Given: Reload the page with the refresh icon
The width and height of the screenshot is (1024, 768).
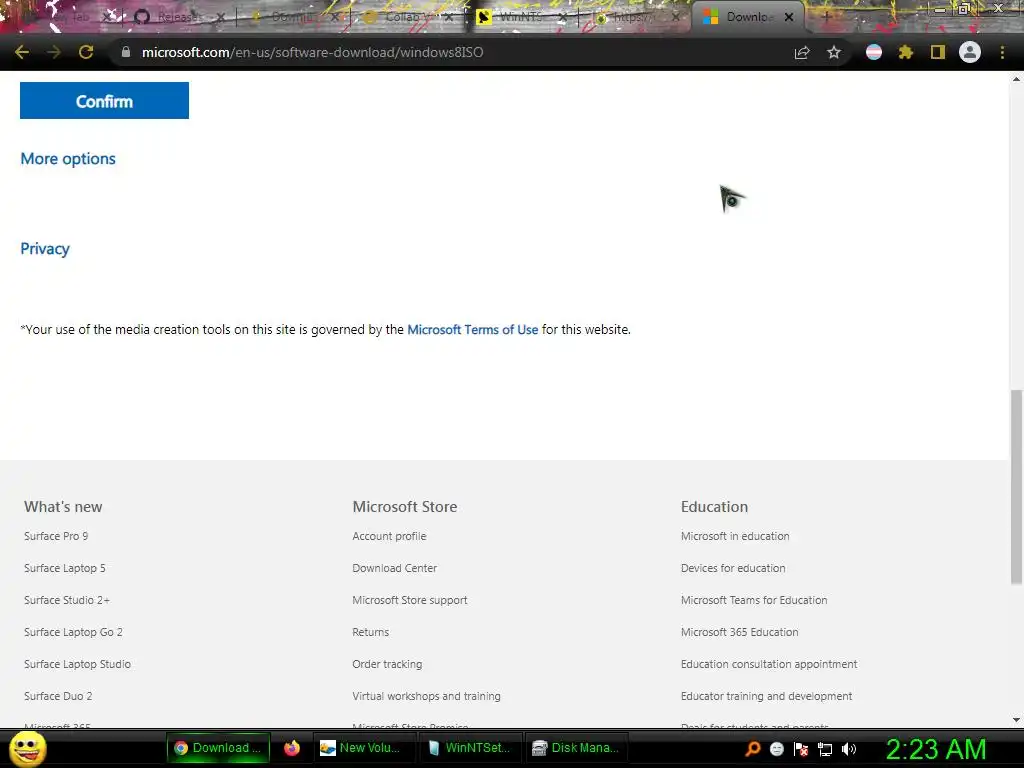Looking at the screenshot, I should click(x=86, y=52).
